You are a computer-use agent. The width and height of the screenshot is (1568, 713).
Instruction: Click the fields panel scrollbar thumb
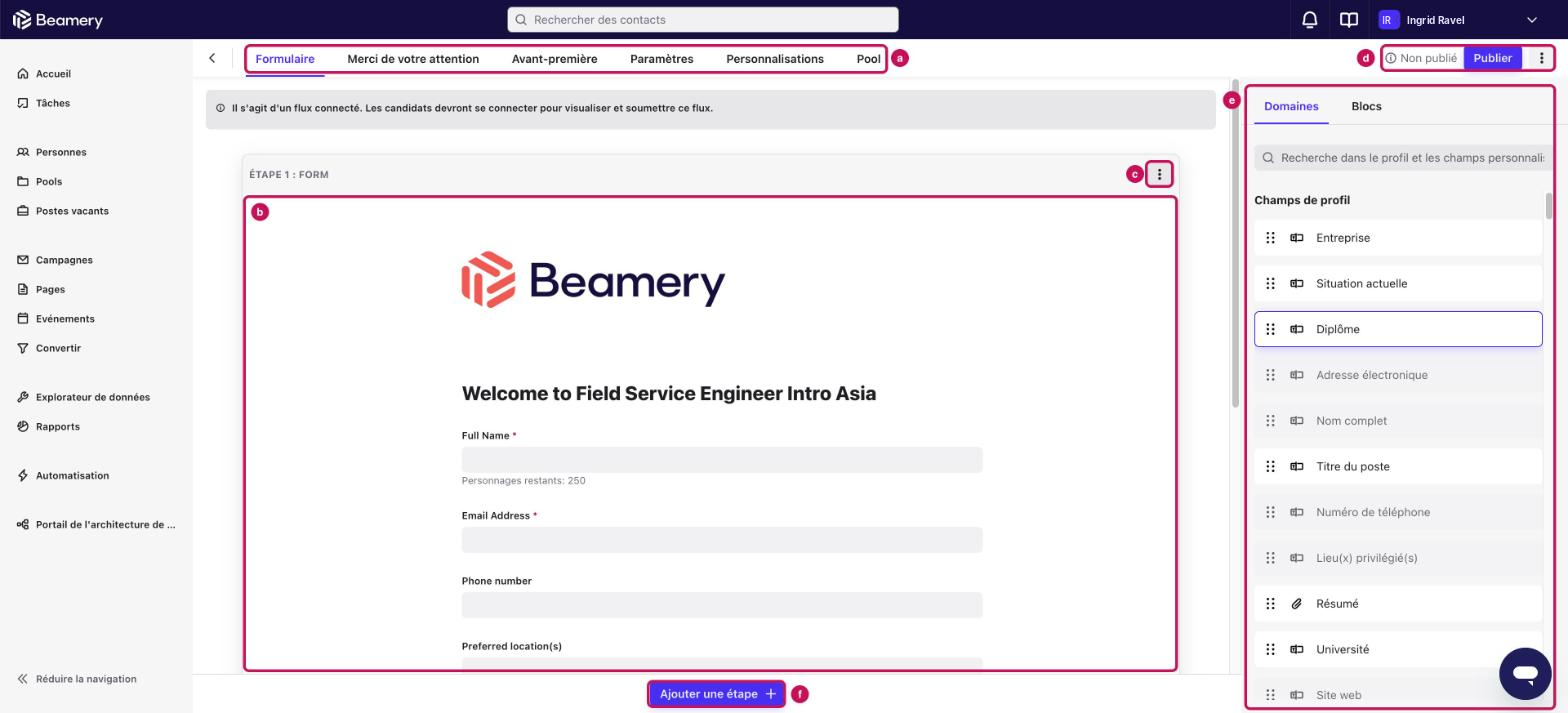[x=1549, y=206]
